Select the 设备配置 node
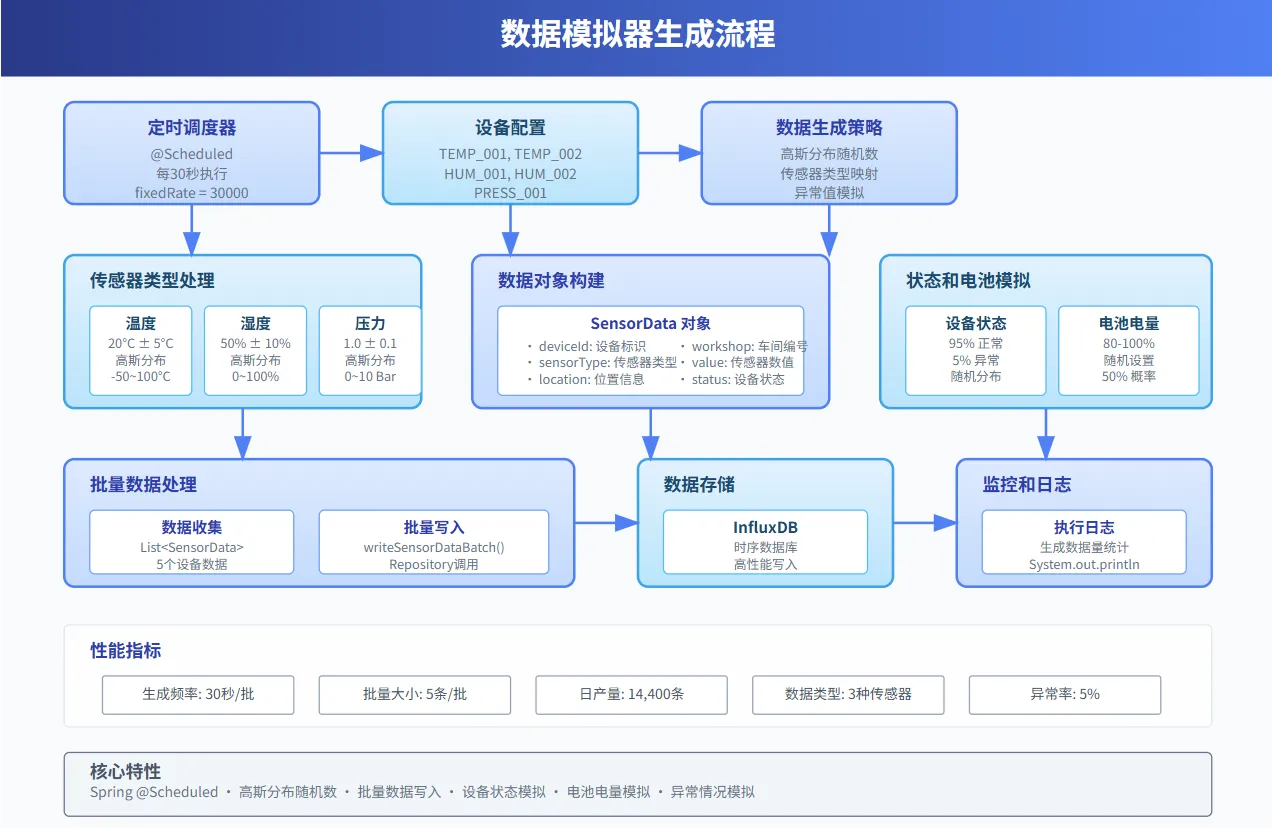Image resolution: width=1272 pixels, height=828 pixels. point(510,154)
